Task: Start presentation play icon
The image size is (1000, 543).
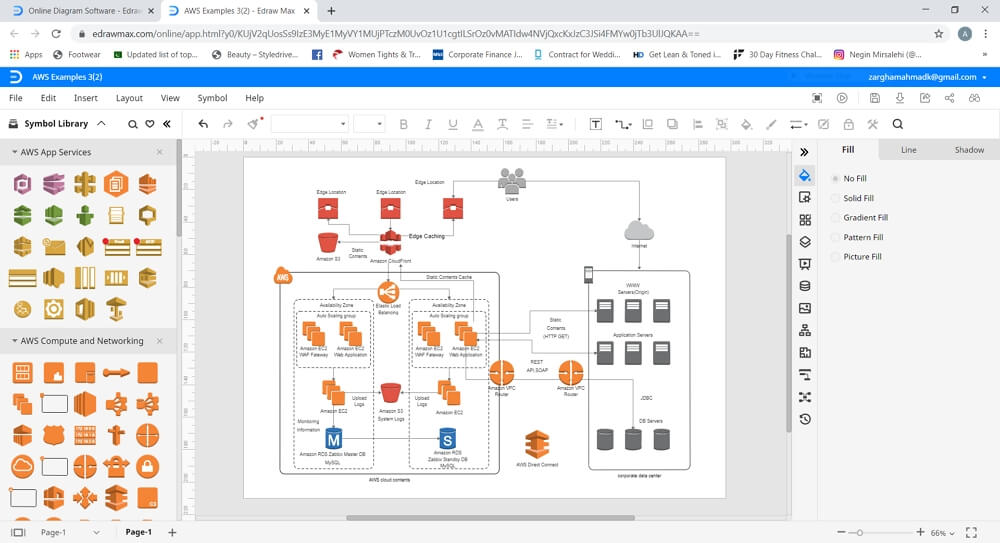Action: click(842, 98)
